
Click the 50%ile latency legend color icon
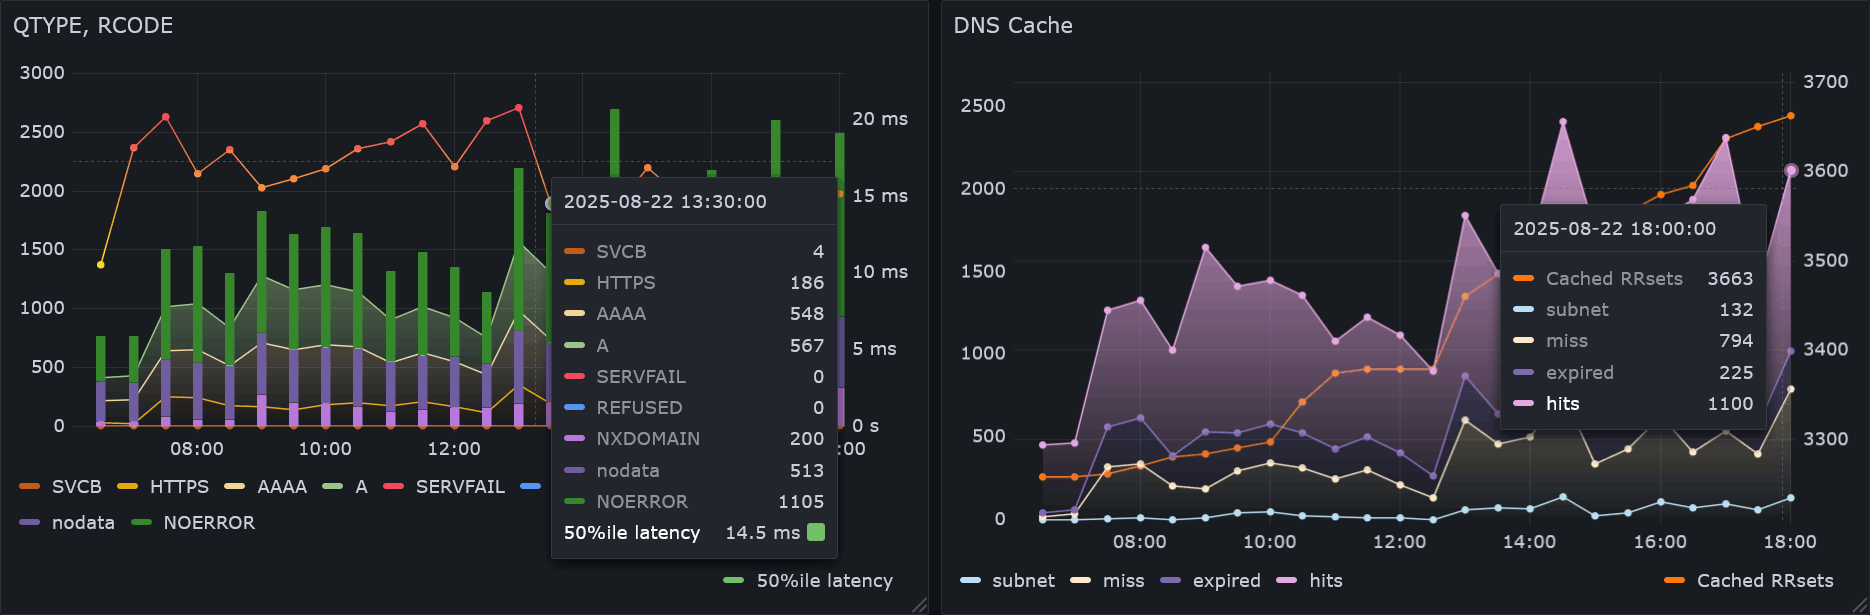tap(734, 581)
